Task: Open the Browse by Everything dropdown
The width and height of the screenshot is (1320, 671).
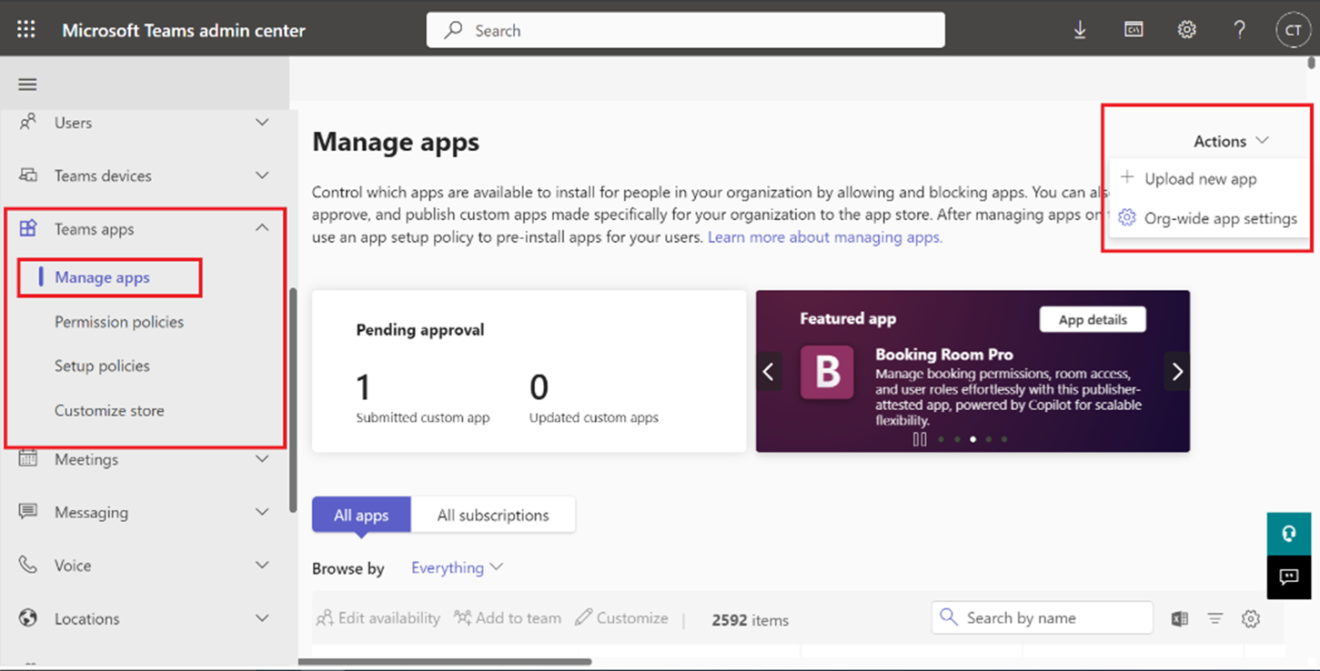Action: [x=456, y=567]
